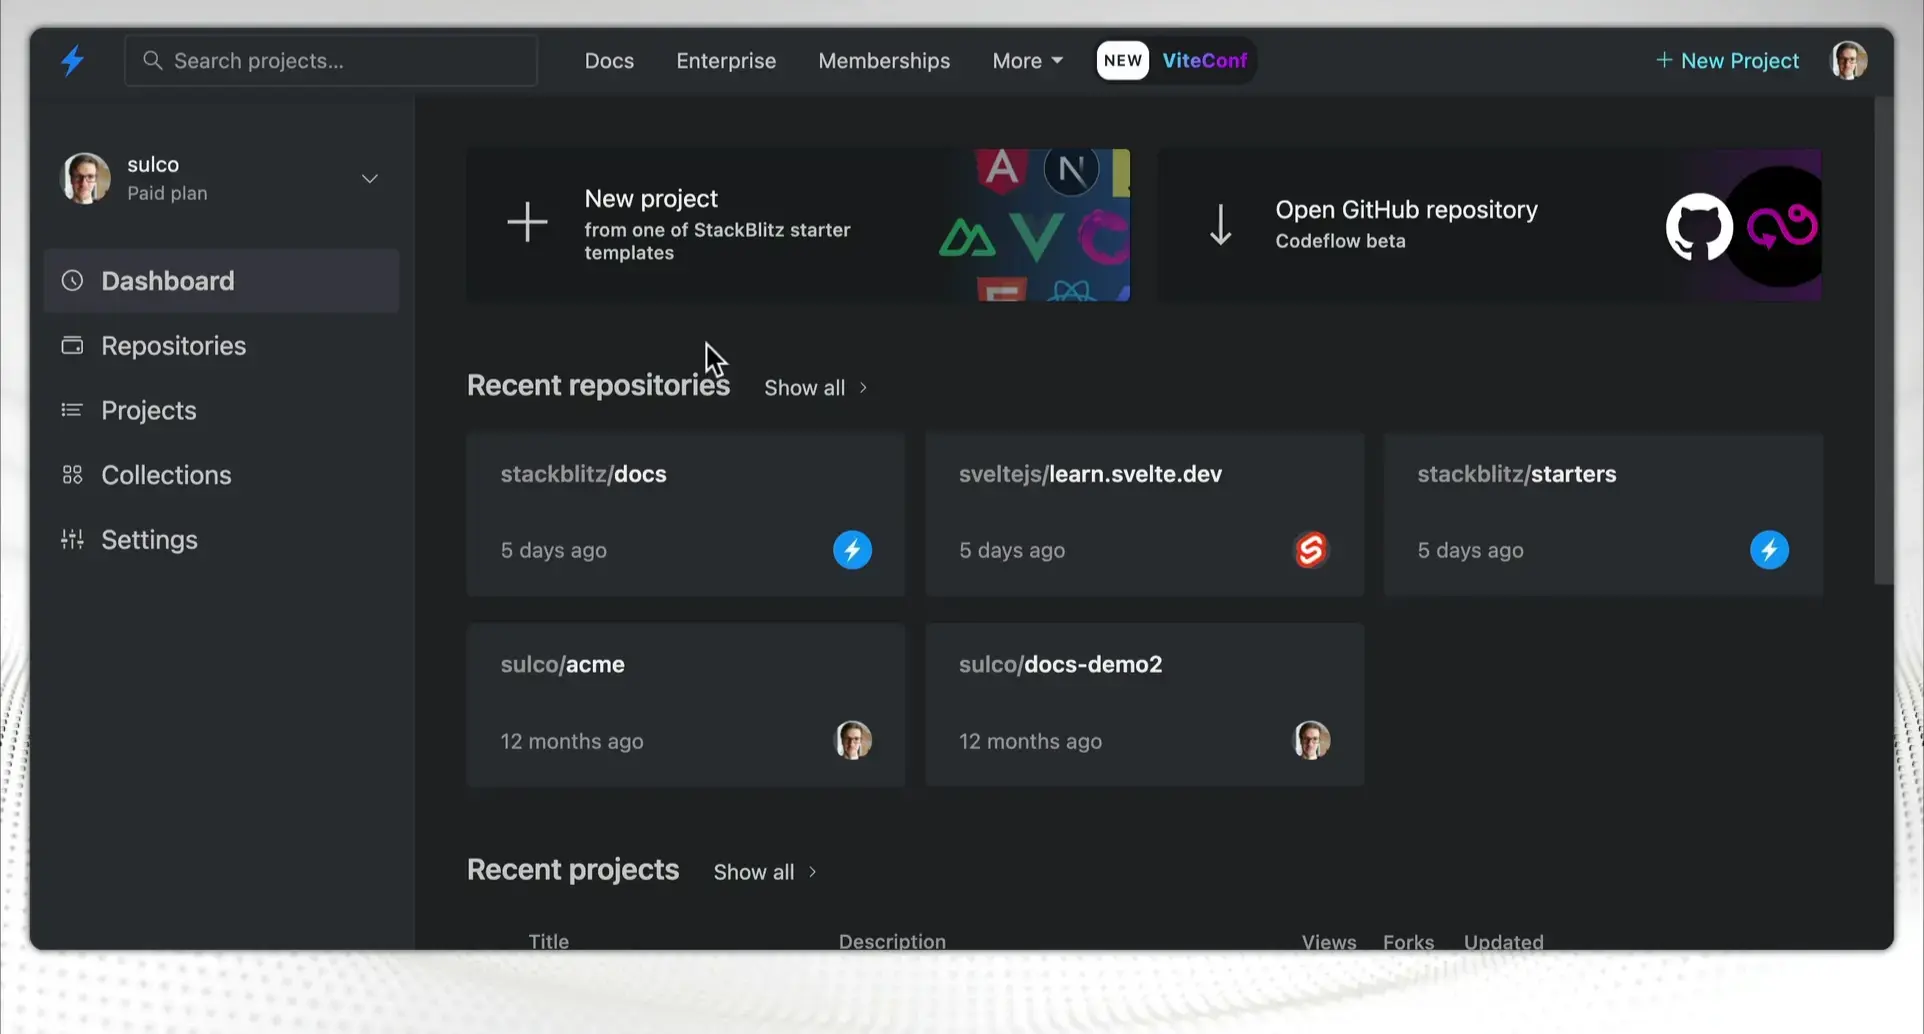Open the ViteConf link
The width and height of the screenshot is (1924, 1034).
coord(1204,60)
